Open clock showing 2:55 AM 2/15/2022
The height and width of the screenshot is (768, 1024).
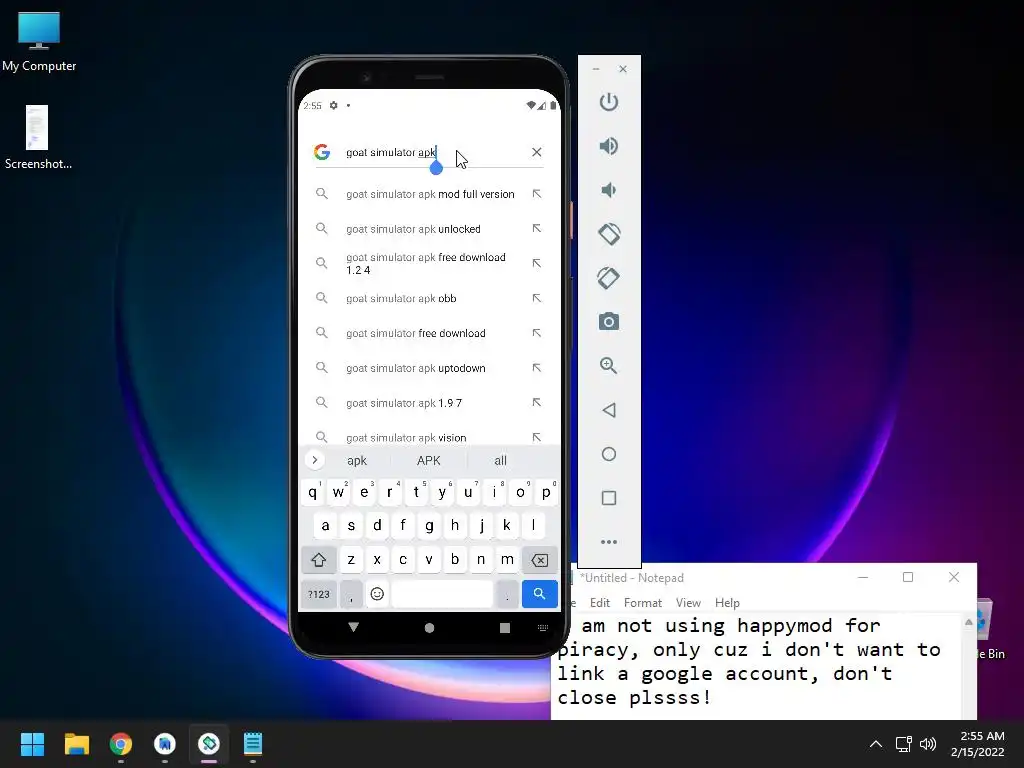click(x=978, y=744)
